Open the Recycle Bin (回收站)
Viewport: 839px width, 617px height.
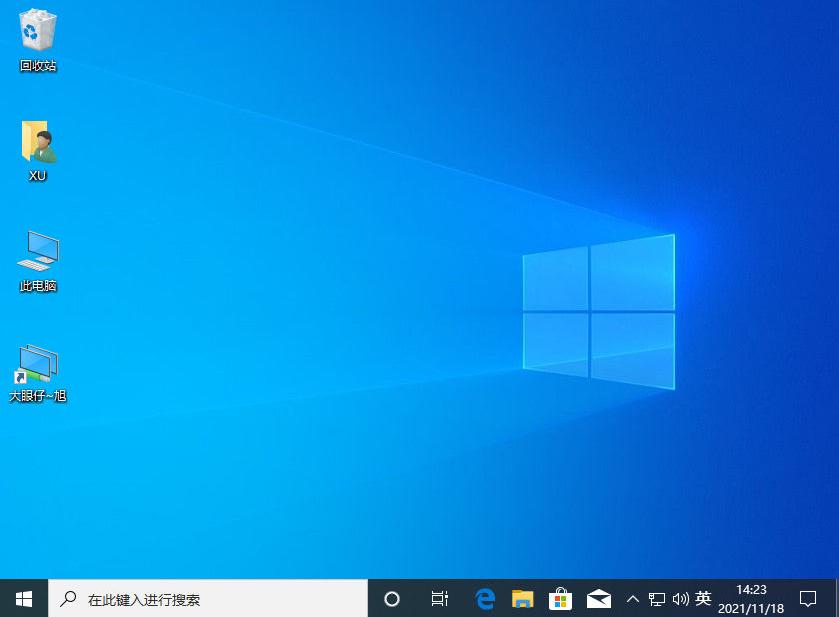click(x=37, y=30)
